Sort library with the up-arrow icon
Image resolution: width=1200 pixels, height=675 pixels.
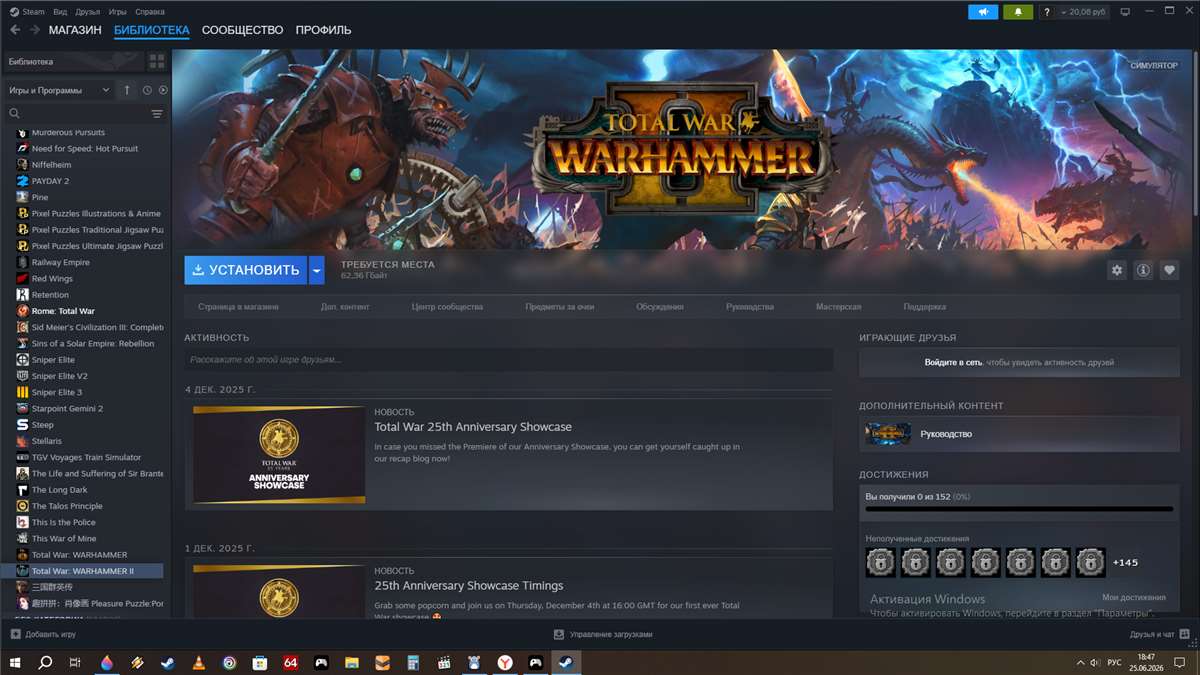(x=127, y=90)
